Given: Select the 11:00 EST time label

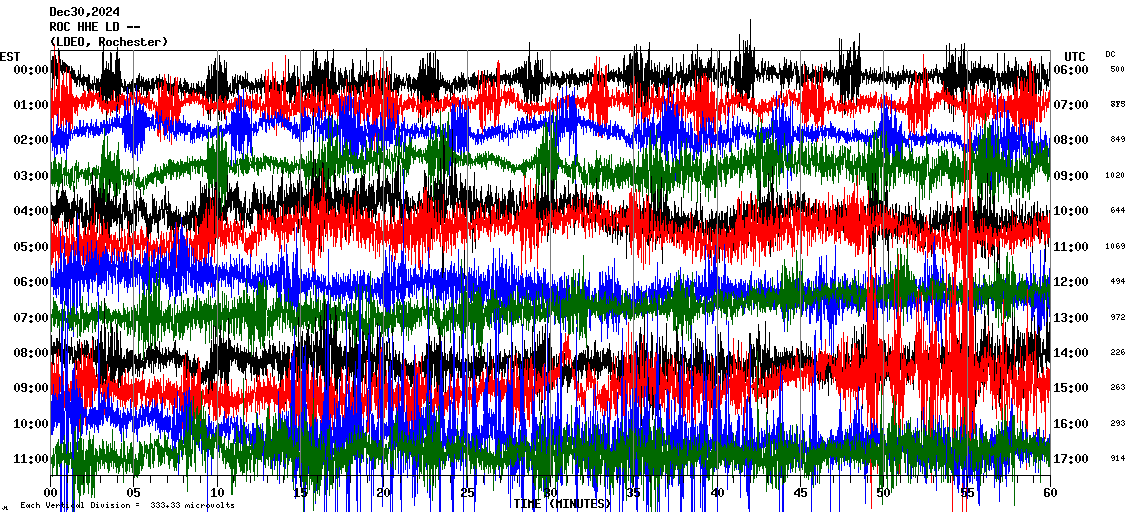Looking at the screenshot, I should tap(30, 458).
